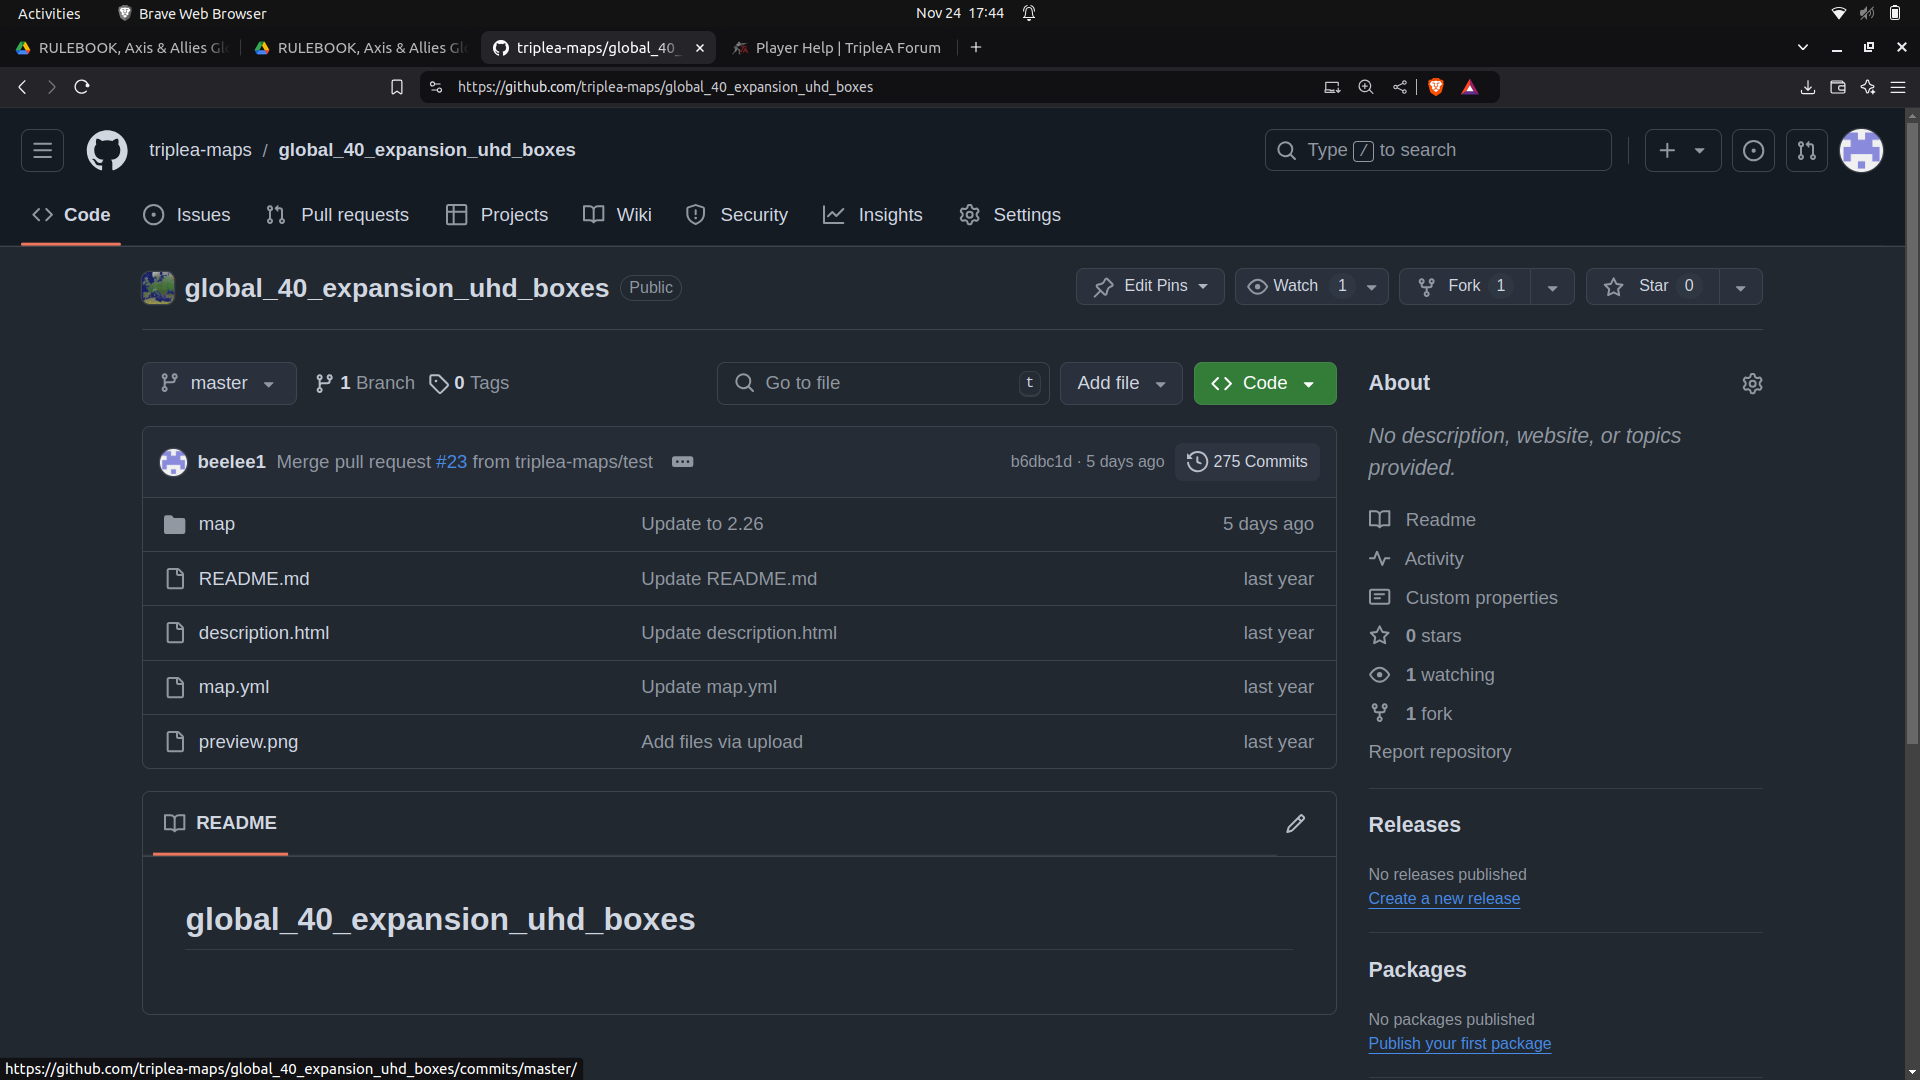The width and height of the screenshot is (1920, 1080).
Task: View the 1 Branch link
Action: point(364,383)
